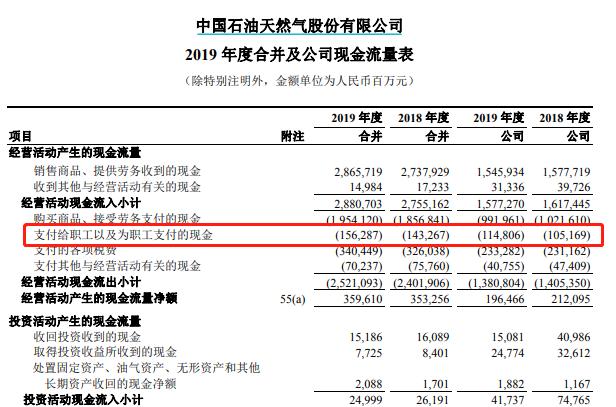Click row label 长期资产收回的现金净额
This screenshot has height=407, width=616.
point(111,383)
